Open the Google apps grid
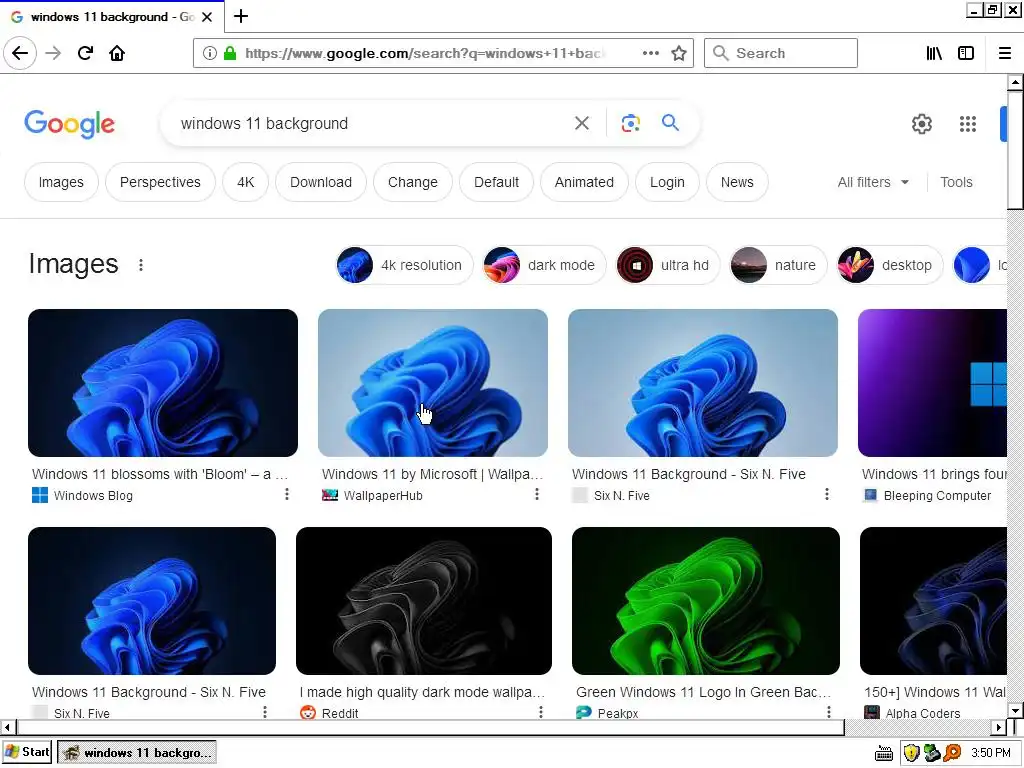The height and width of the screenshot is (768, 1024). click(968, 123)
